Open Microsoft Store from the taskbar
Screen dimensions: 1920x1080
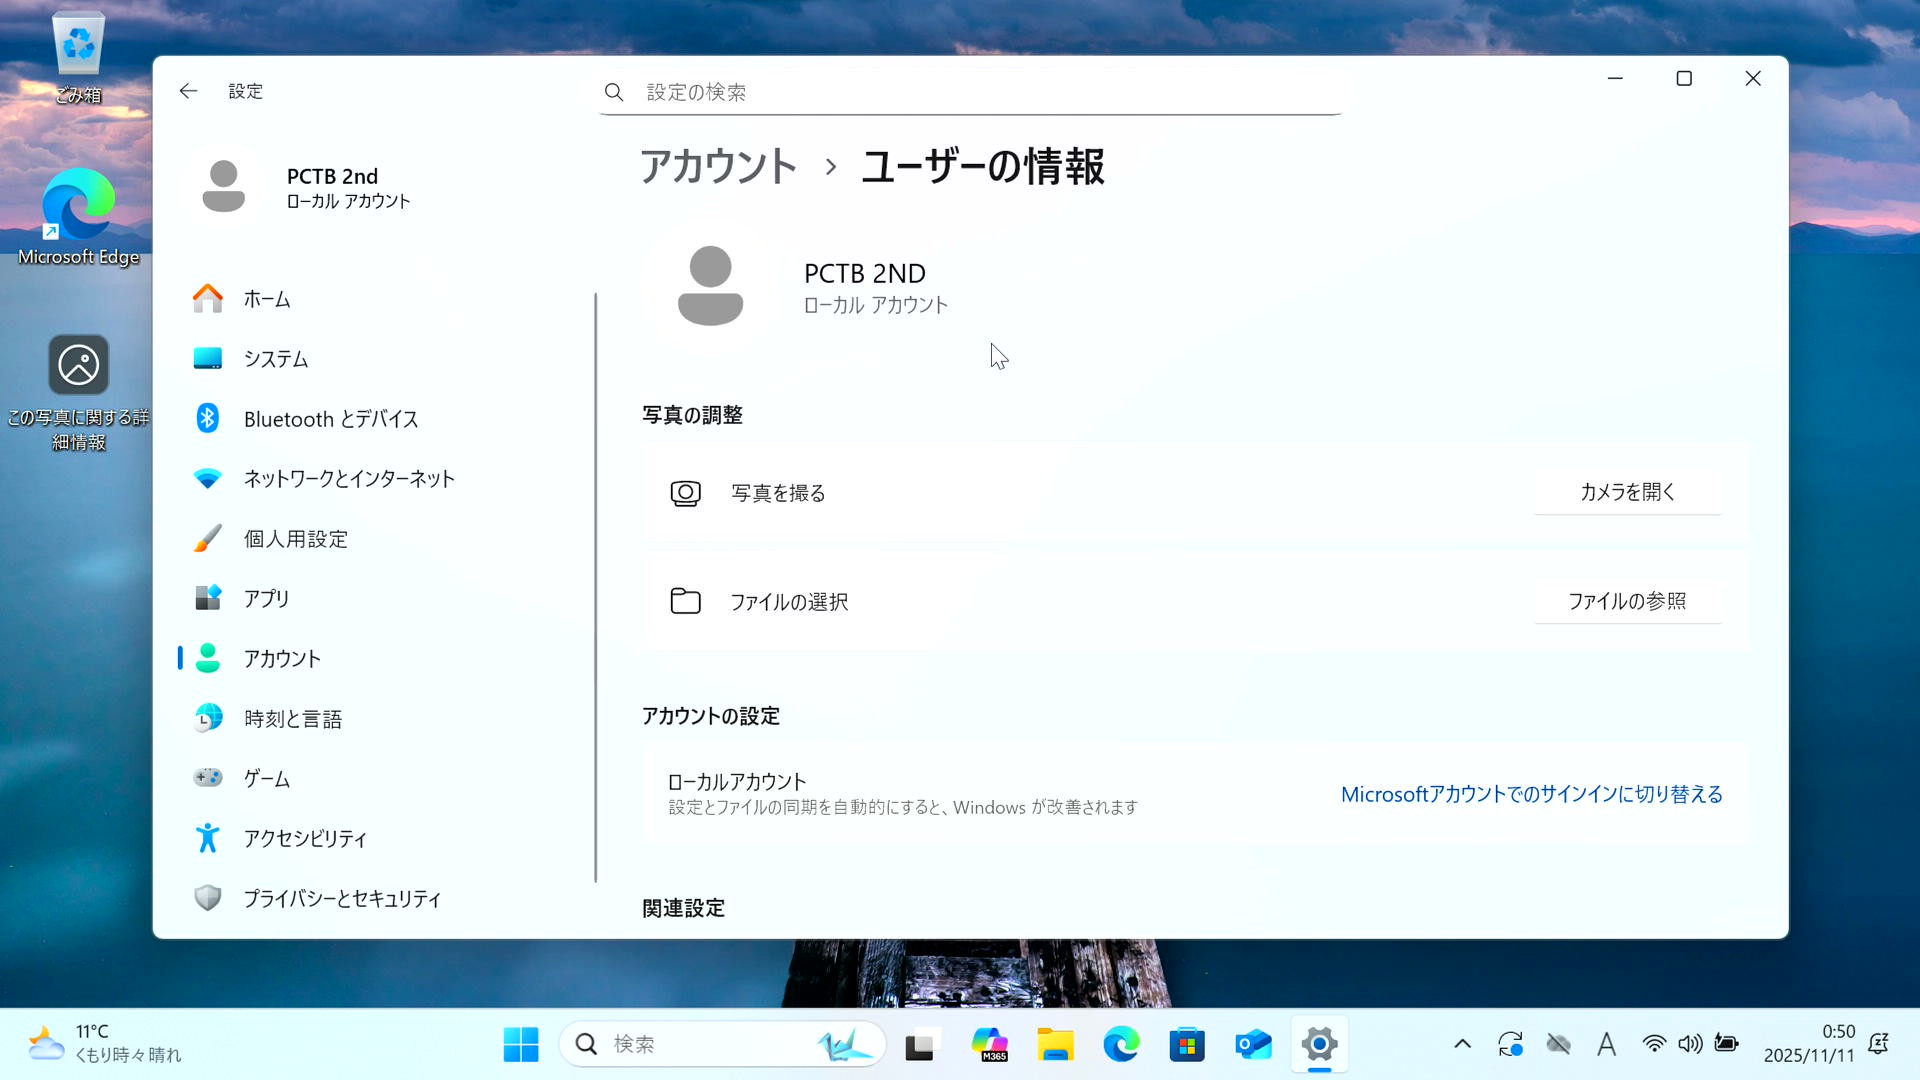[x=1187, y=1045]
